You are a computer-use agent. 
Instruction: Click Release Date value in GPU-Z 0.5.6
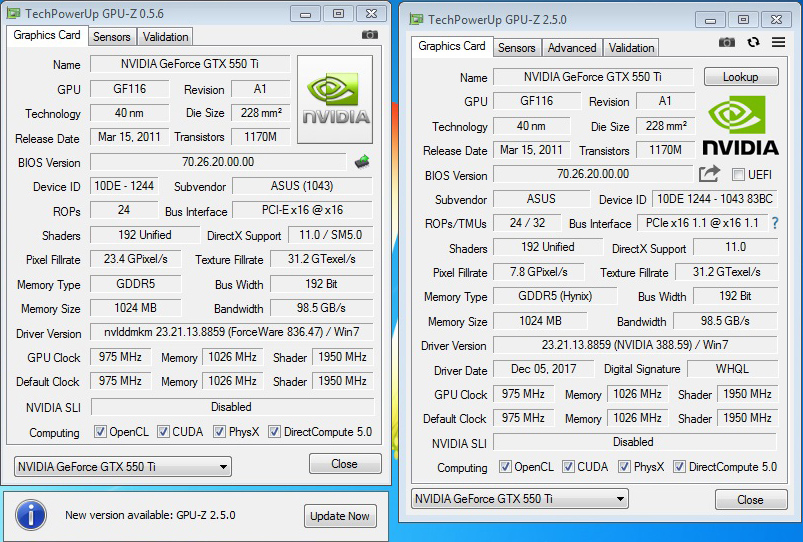click(x=130, y=137)
